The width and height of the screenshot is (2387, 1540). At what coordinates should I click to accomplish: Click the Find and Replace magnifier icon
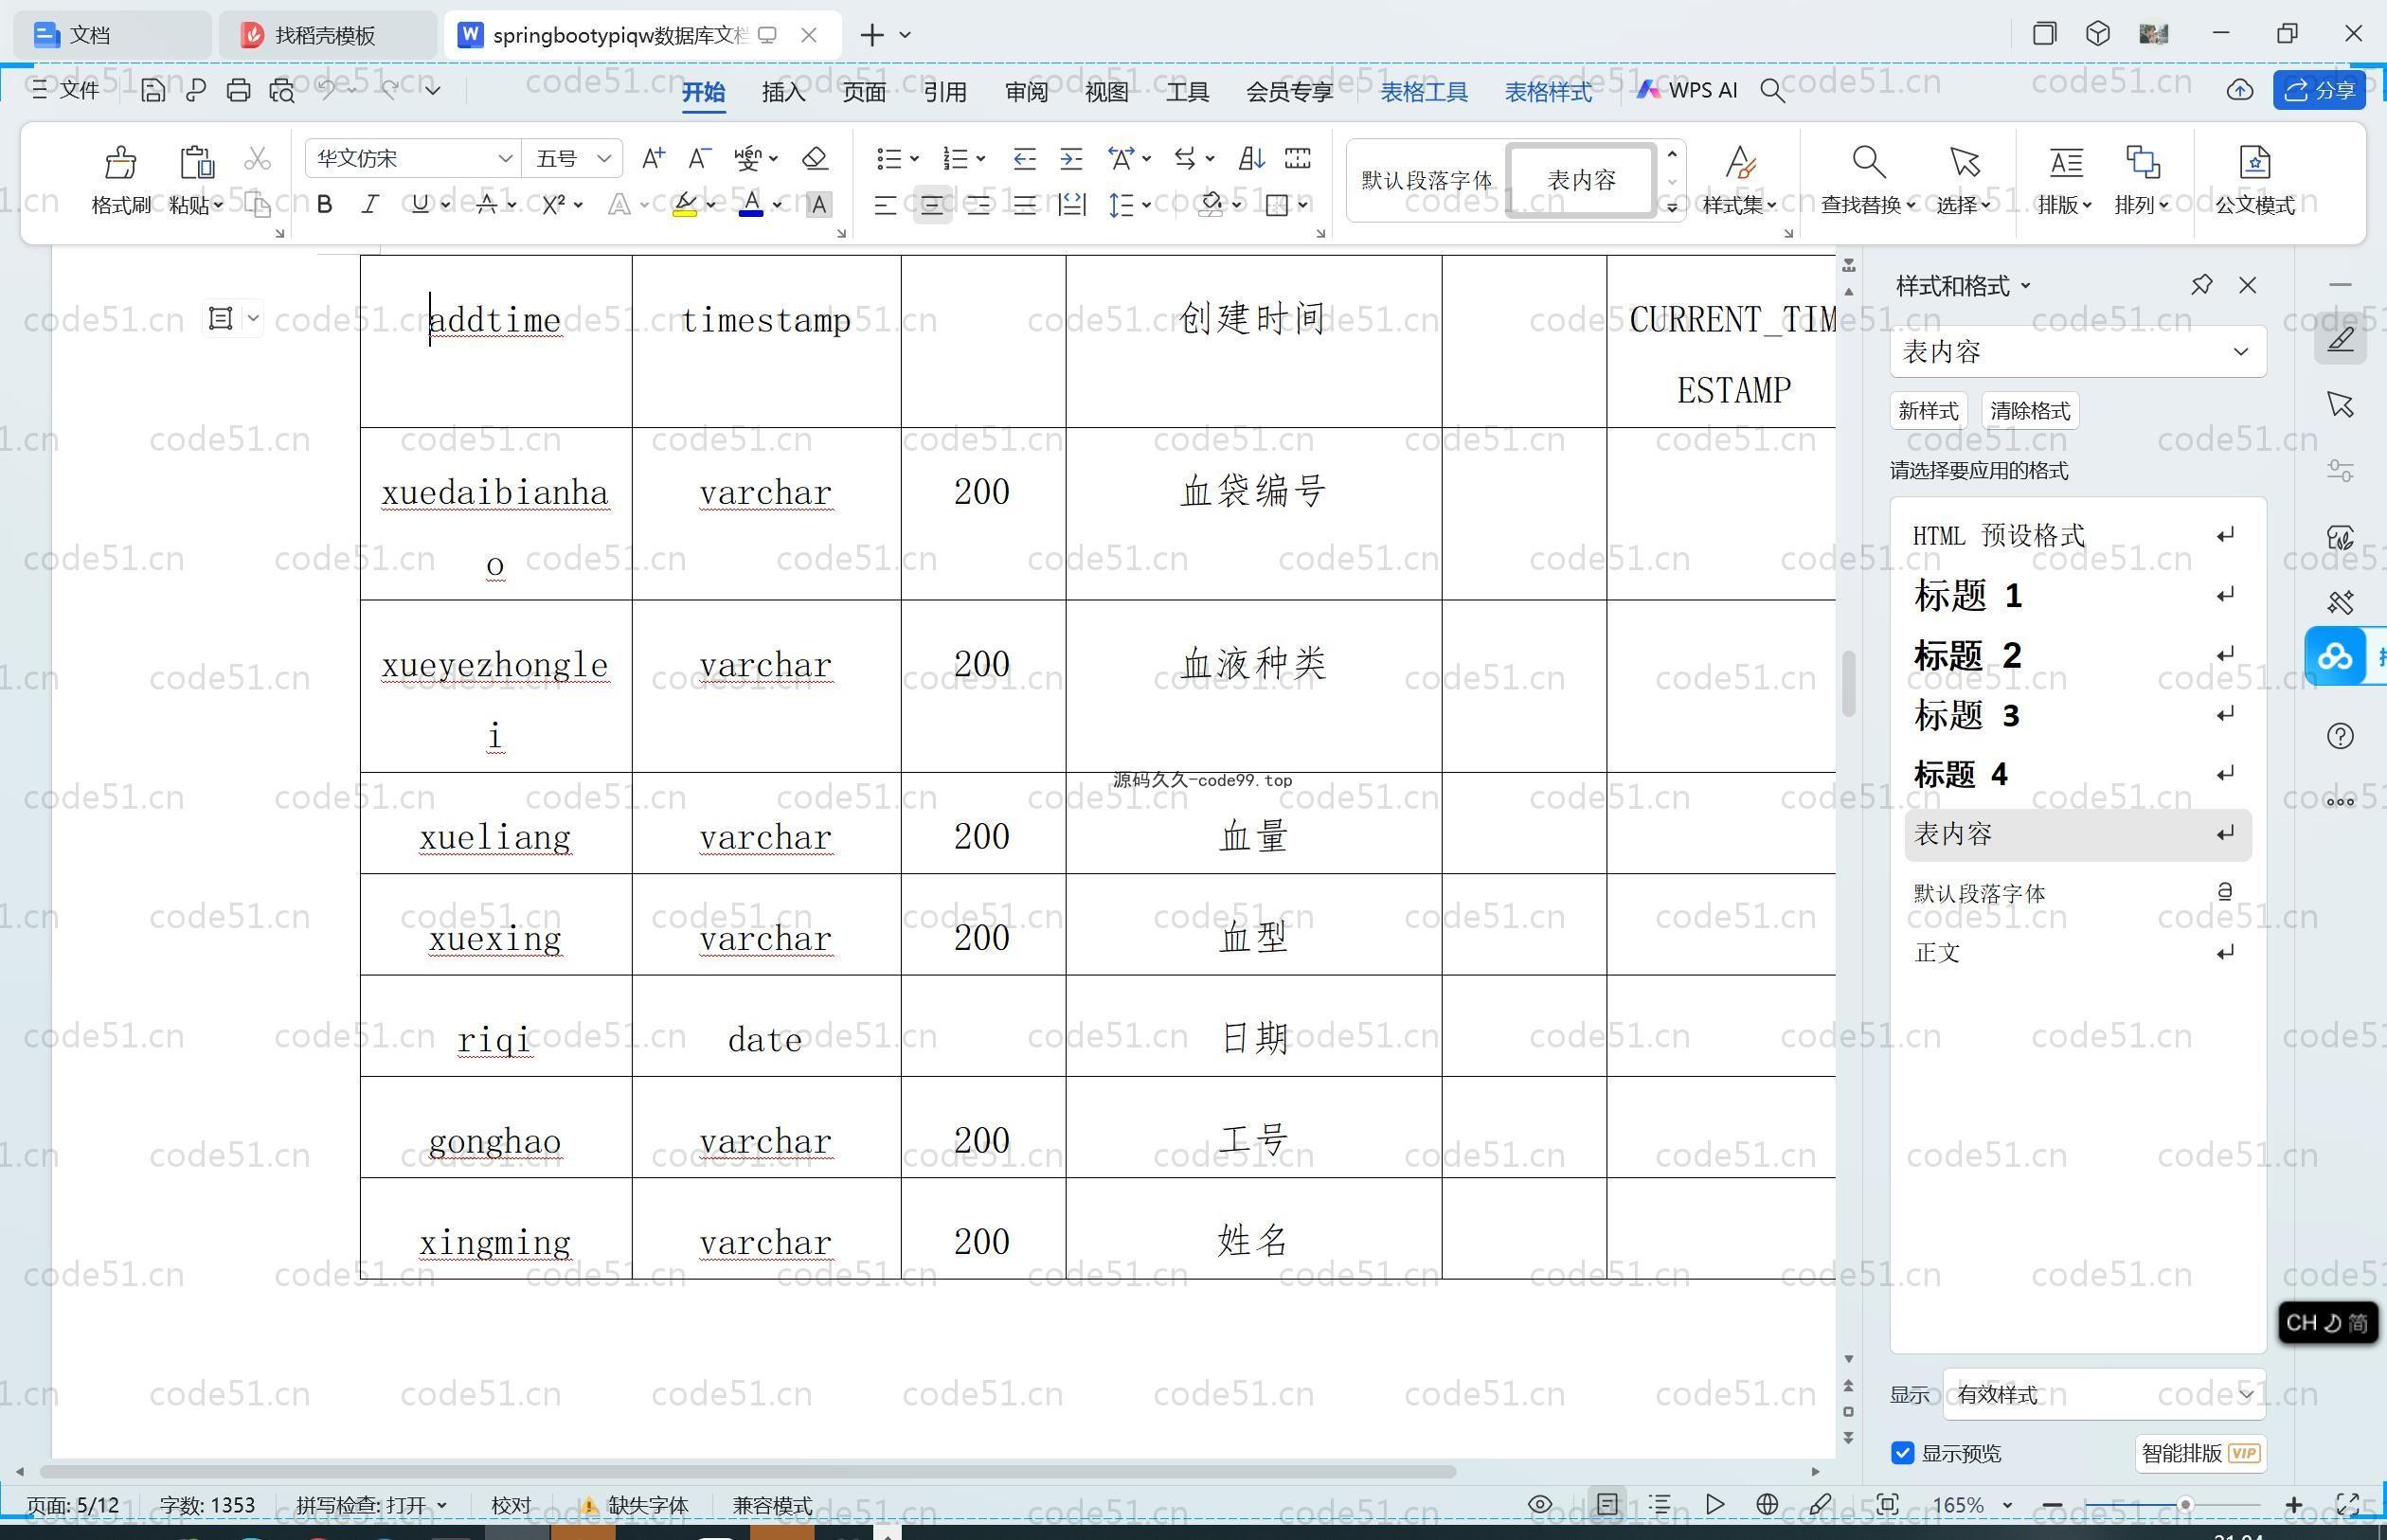click(x=1868, y=162)
